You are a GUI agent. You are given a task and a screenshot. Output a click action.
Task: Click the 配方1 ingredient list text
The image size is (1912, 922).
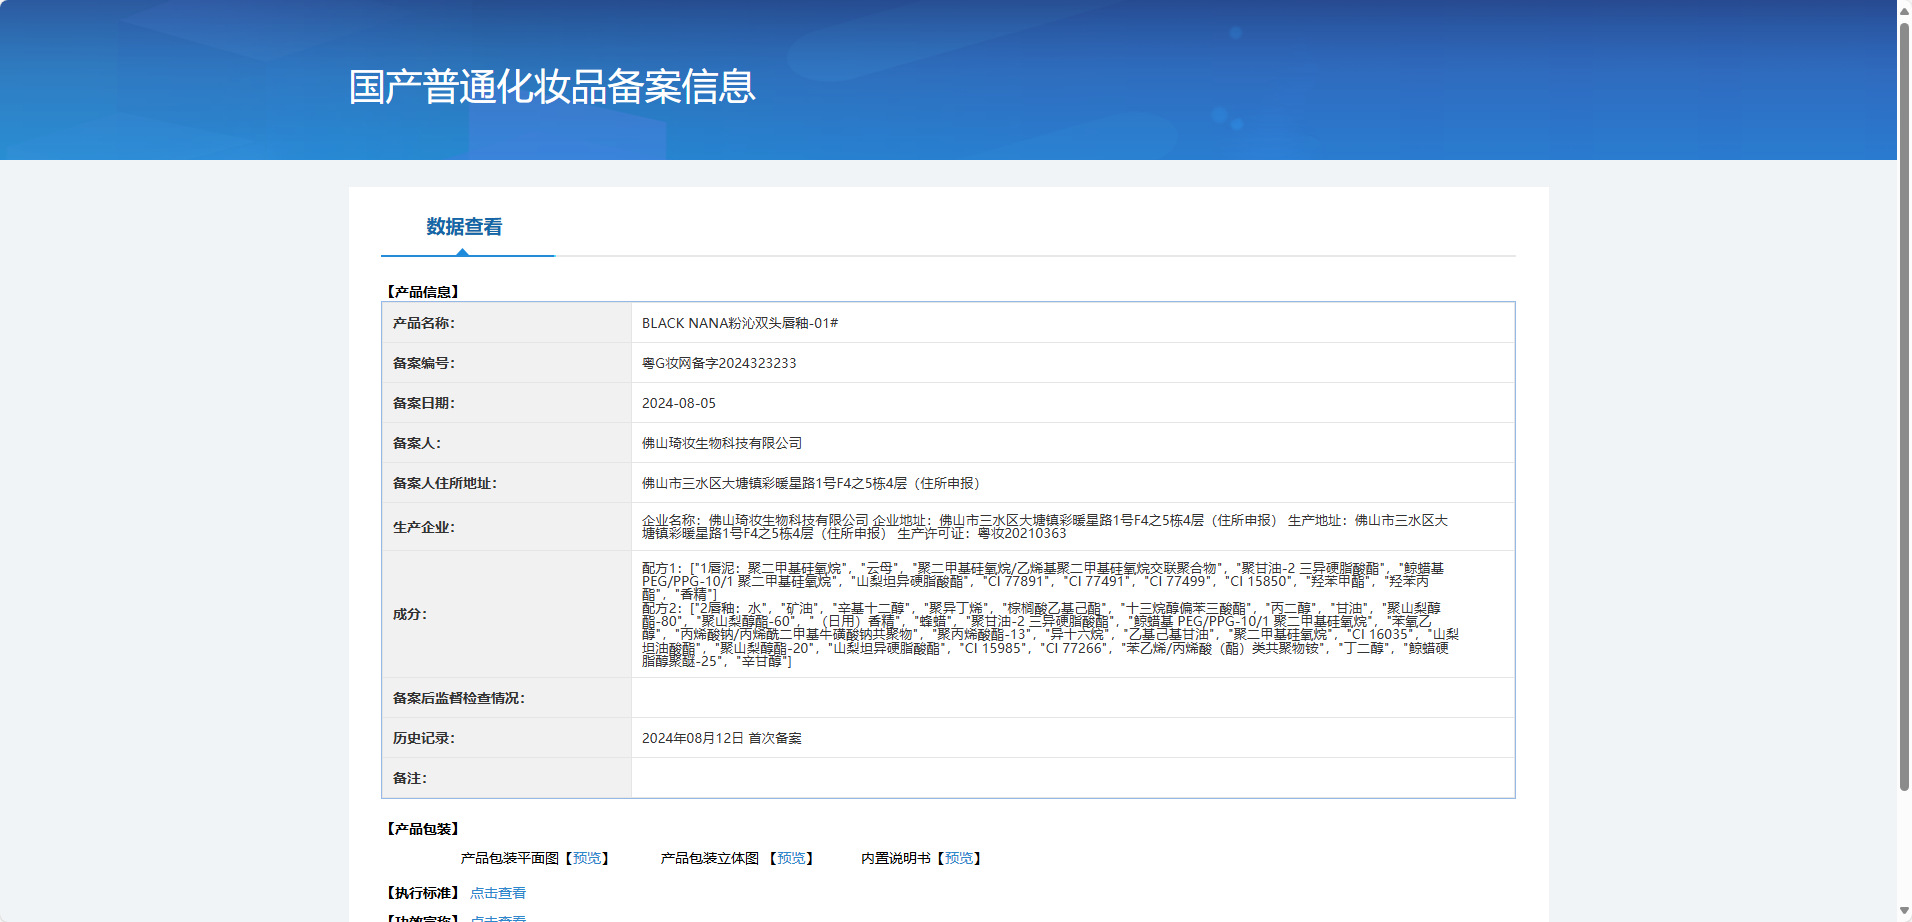click(1043, 581)
